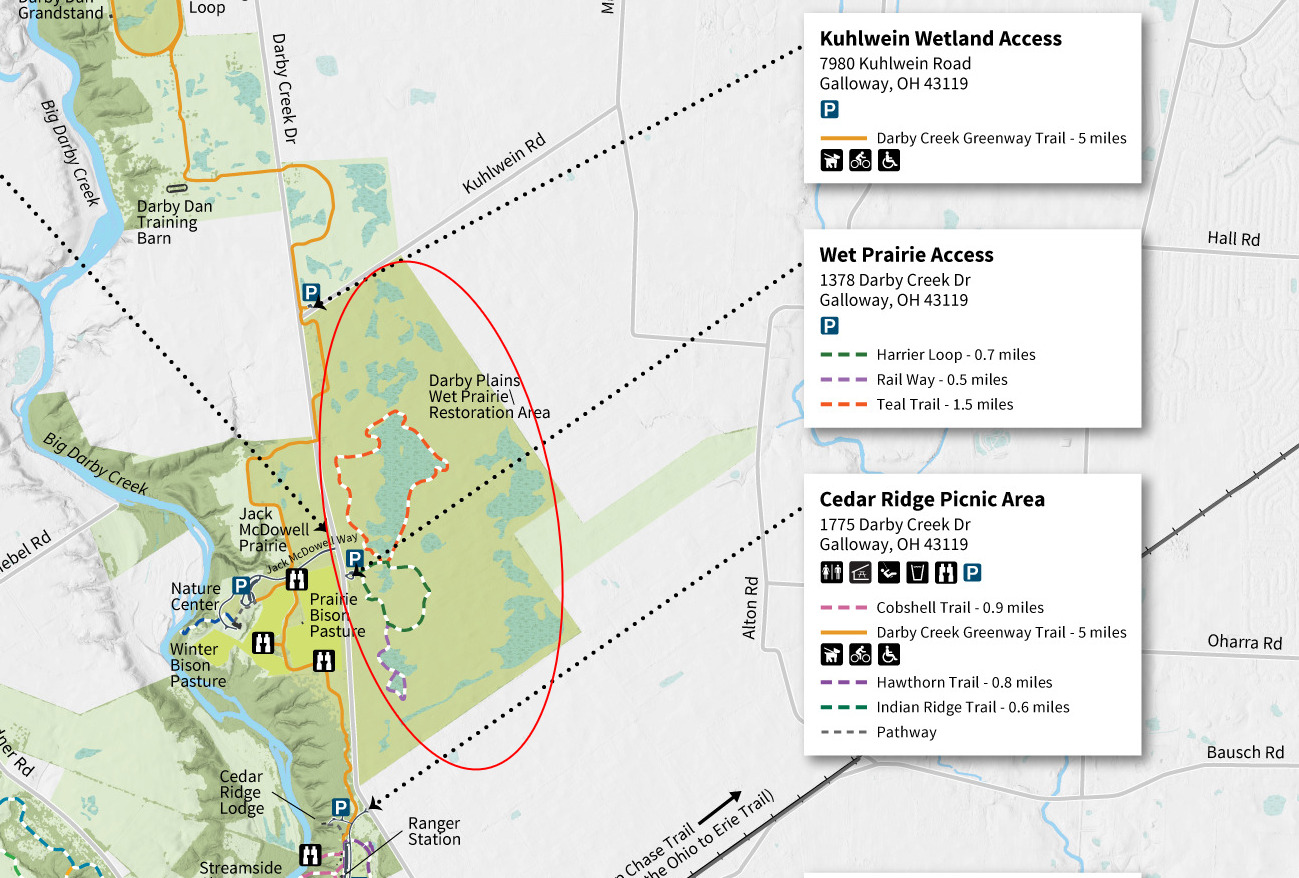Click the "Bausch Rd" road label
The image size is (1299, 878).
click(x=1245, y=753)
